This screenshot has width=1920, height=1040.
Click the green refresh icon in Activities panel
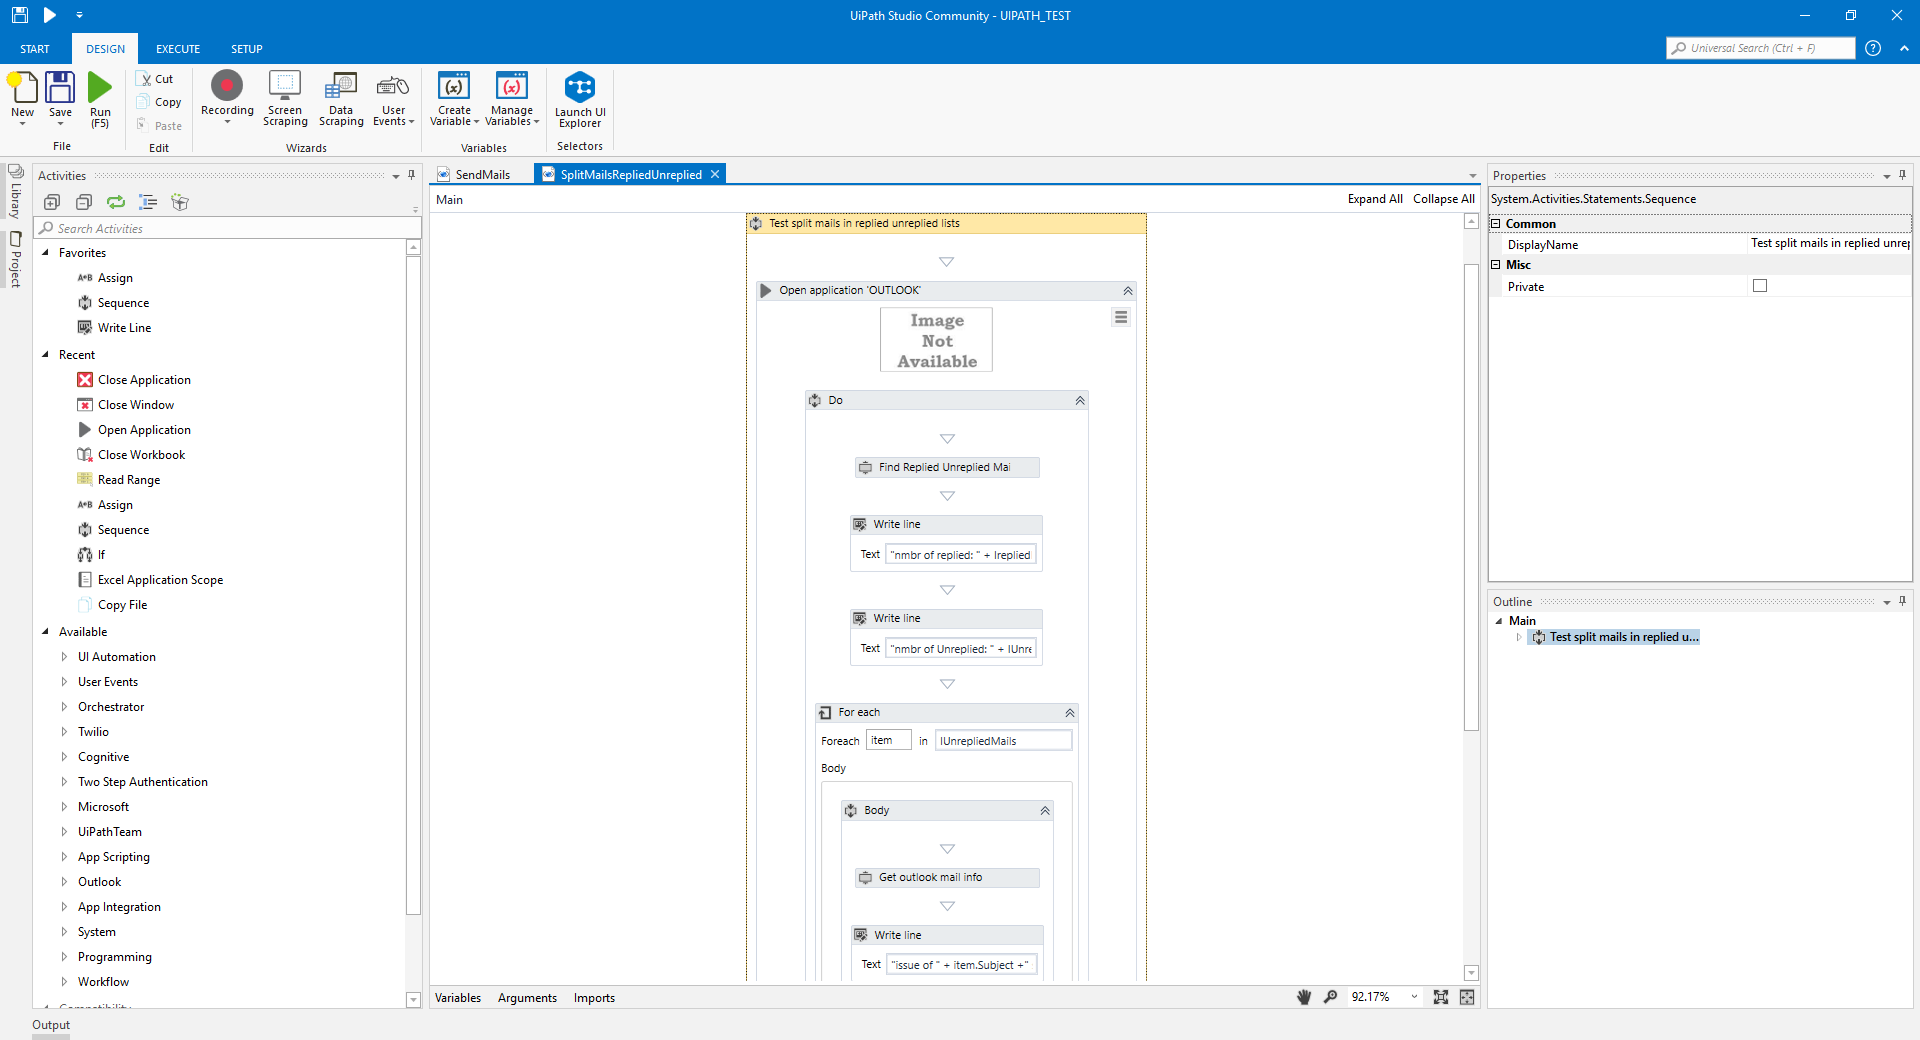point(116,202)
